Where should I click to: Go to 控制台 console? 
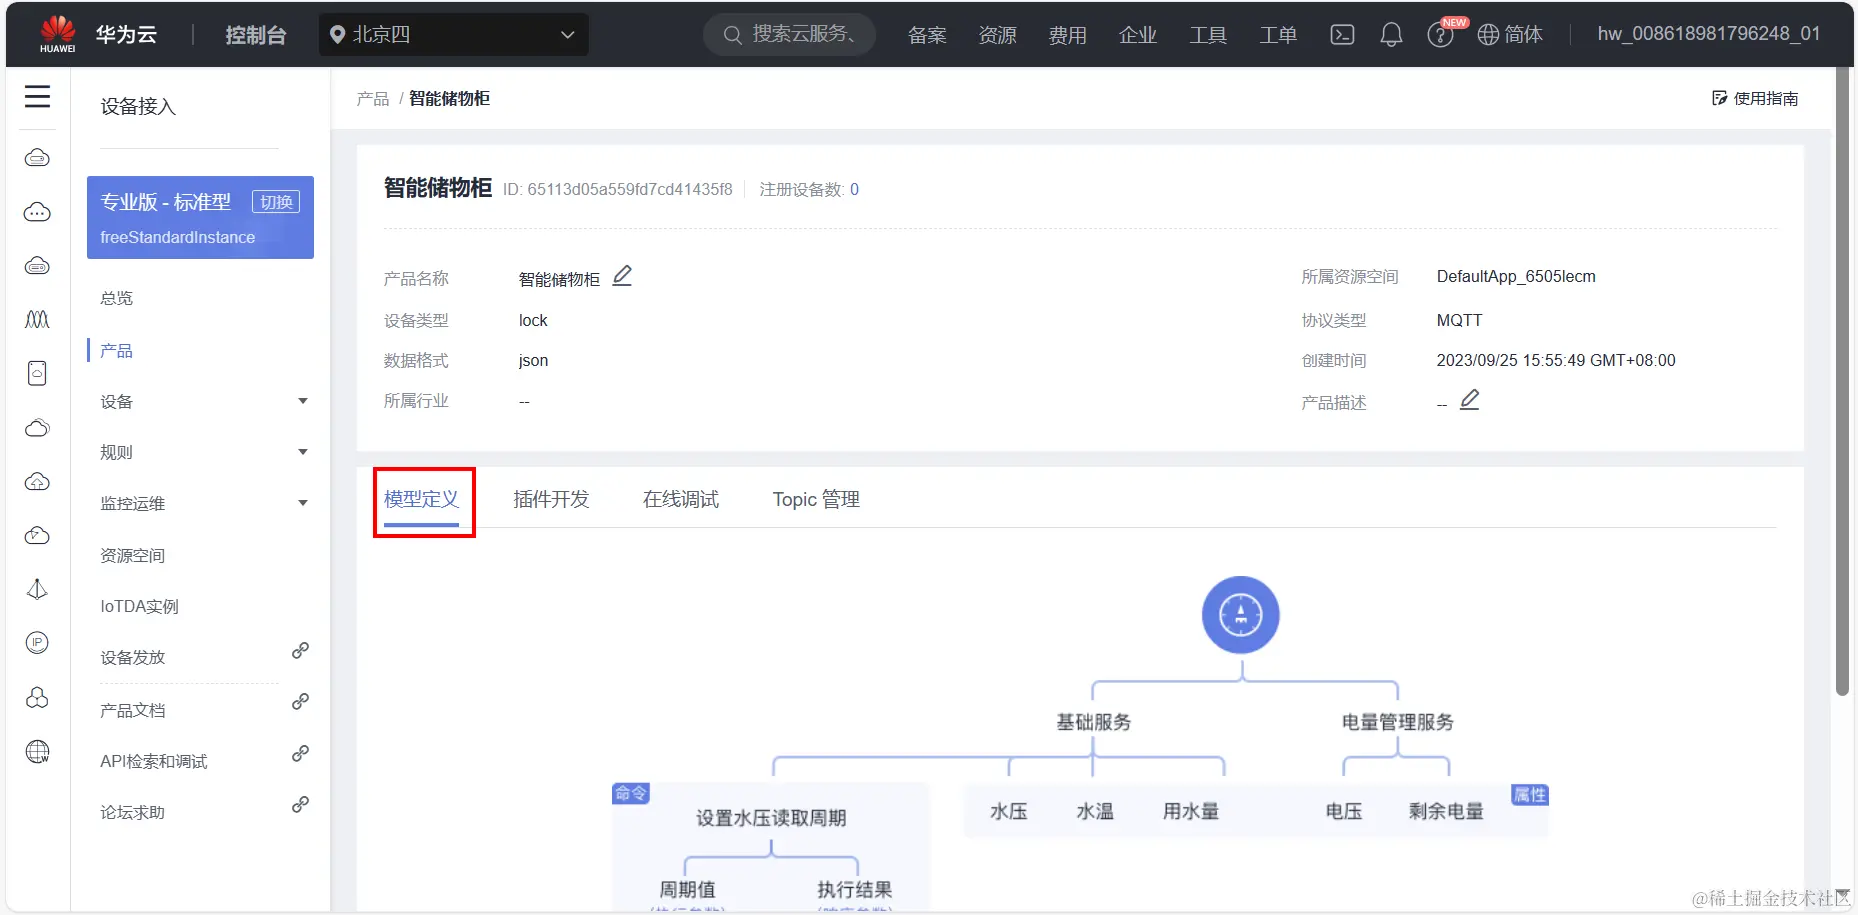(256, 35)
